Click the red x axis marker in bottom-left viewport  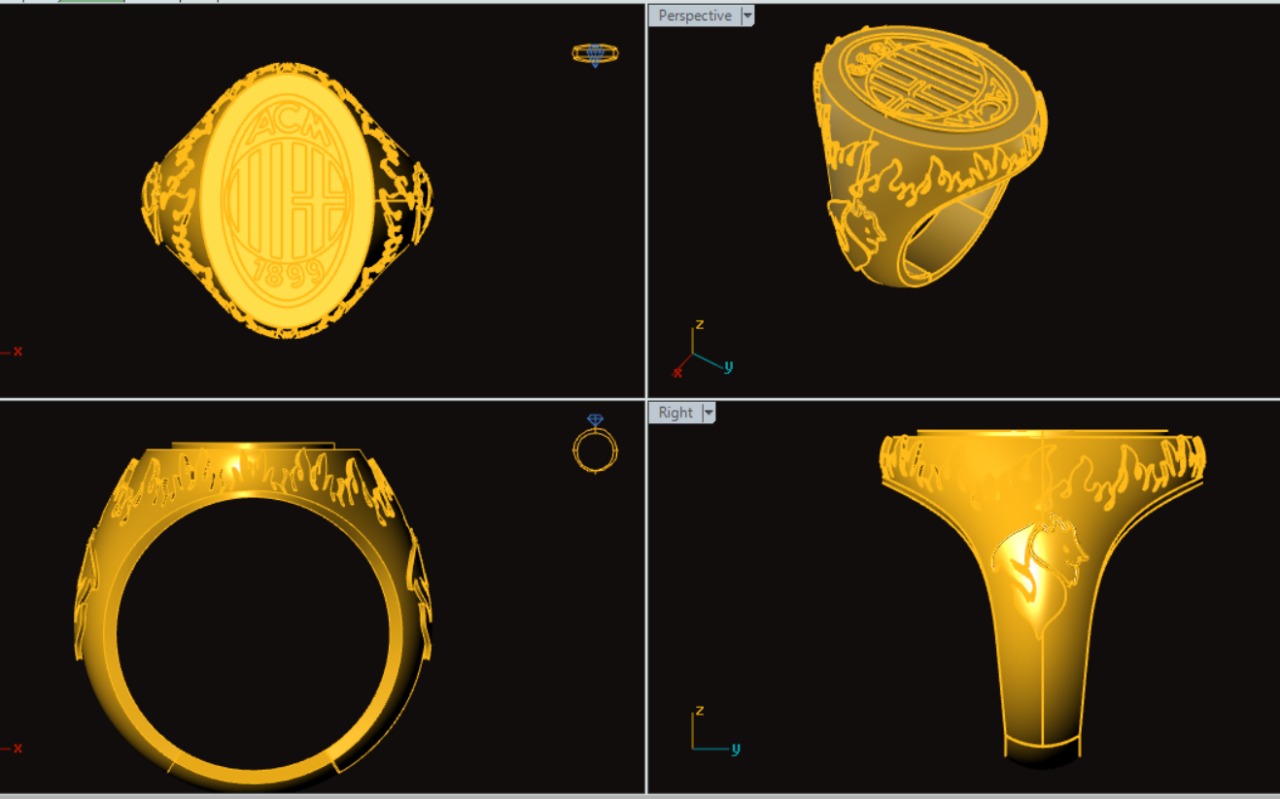point(17,748)
